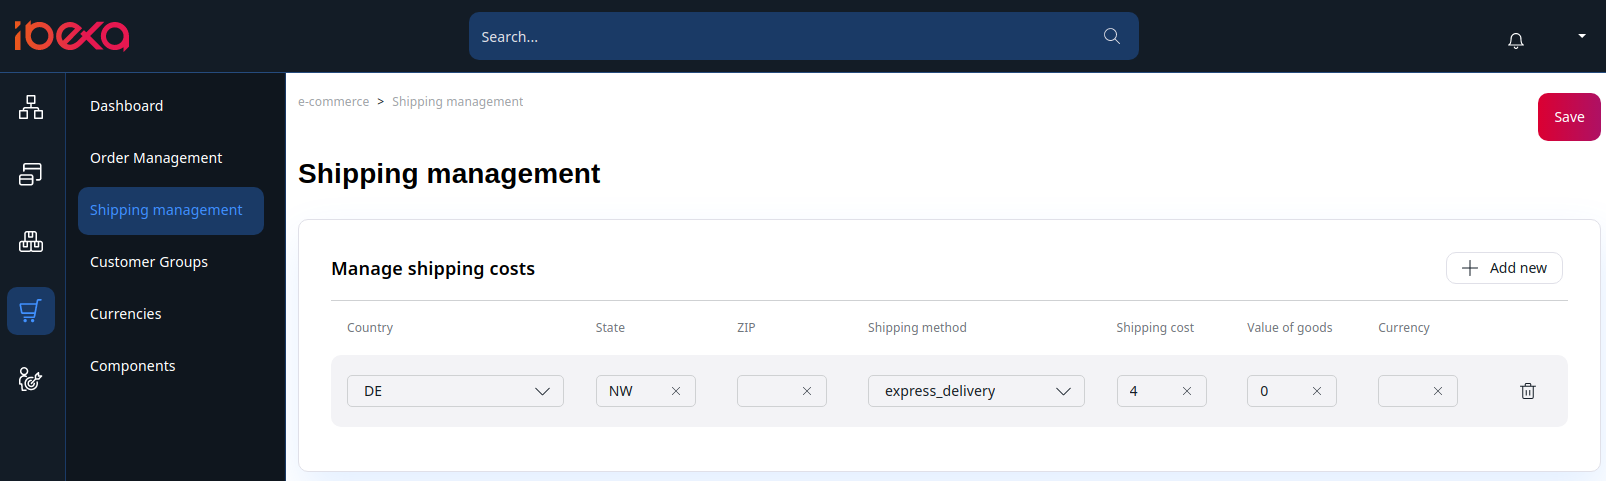Clear the State field NW value
Viewport: 1606px width, 481px height.
pyautogui.click(x=676, y=391)
